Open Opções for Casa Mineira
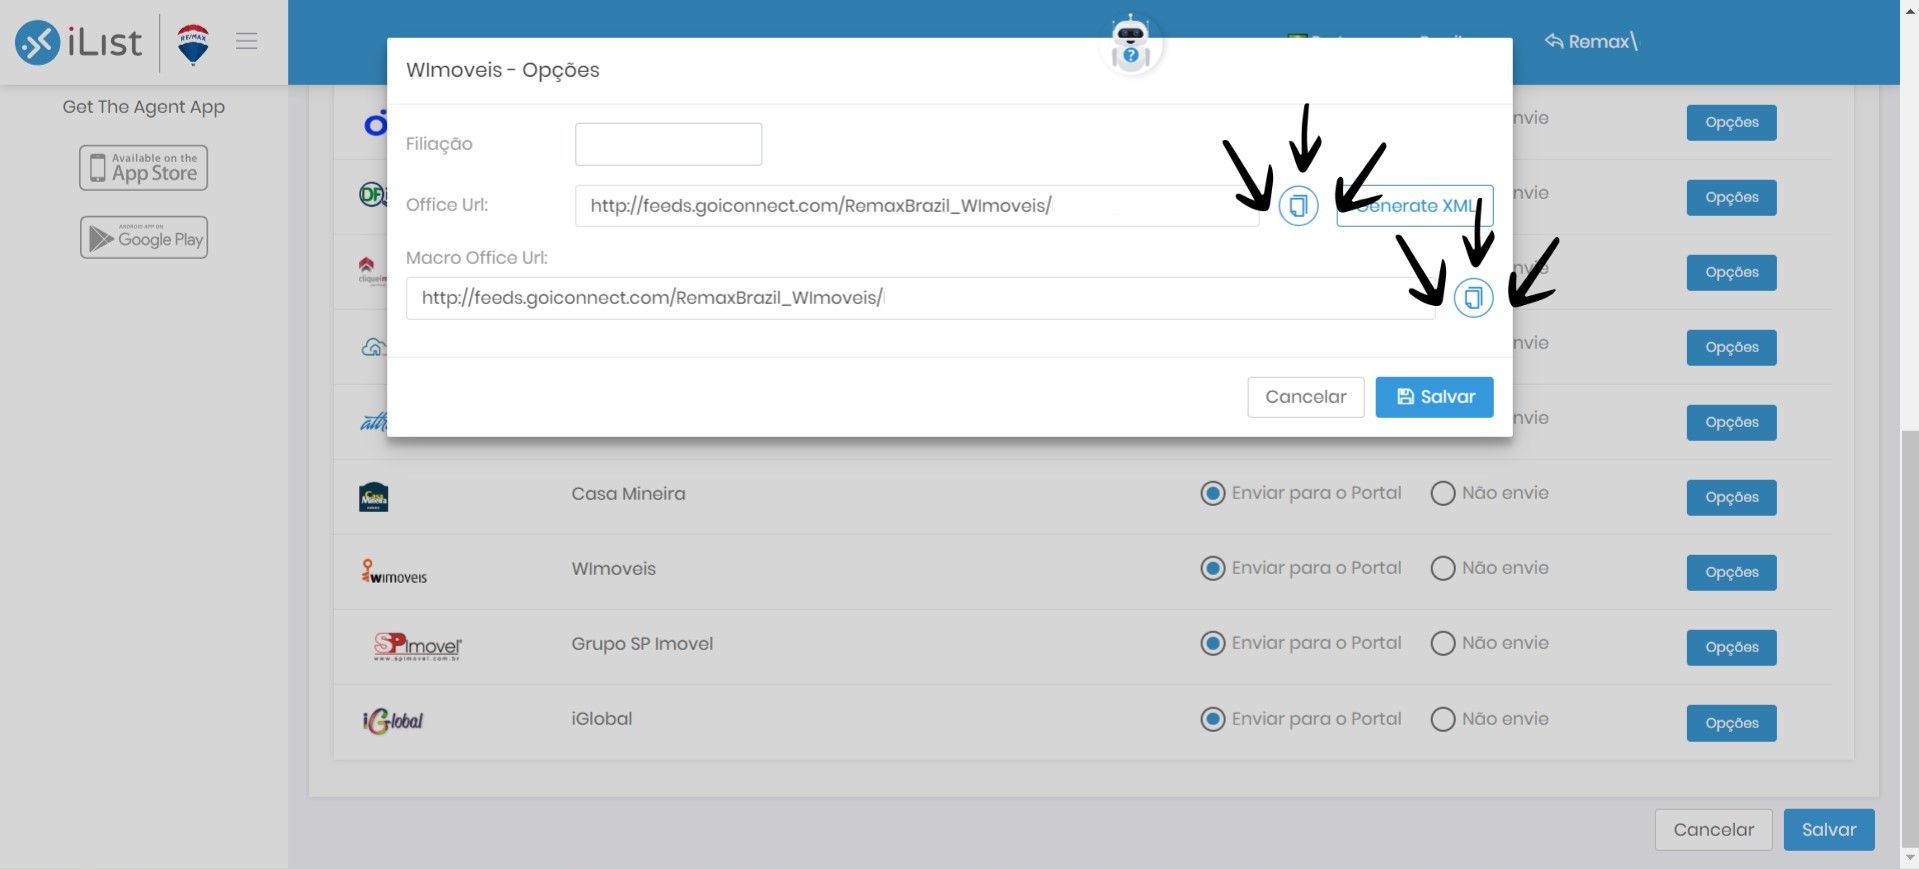This screenshot has width=1919, height=869. coord(1731,498)
